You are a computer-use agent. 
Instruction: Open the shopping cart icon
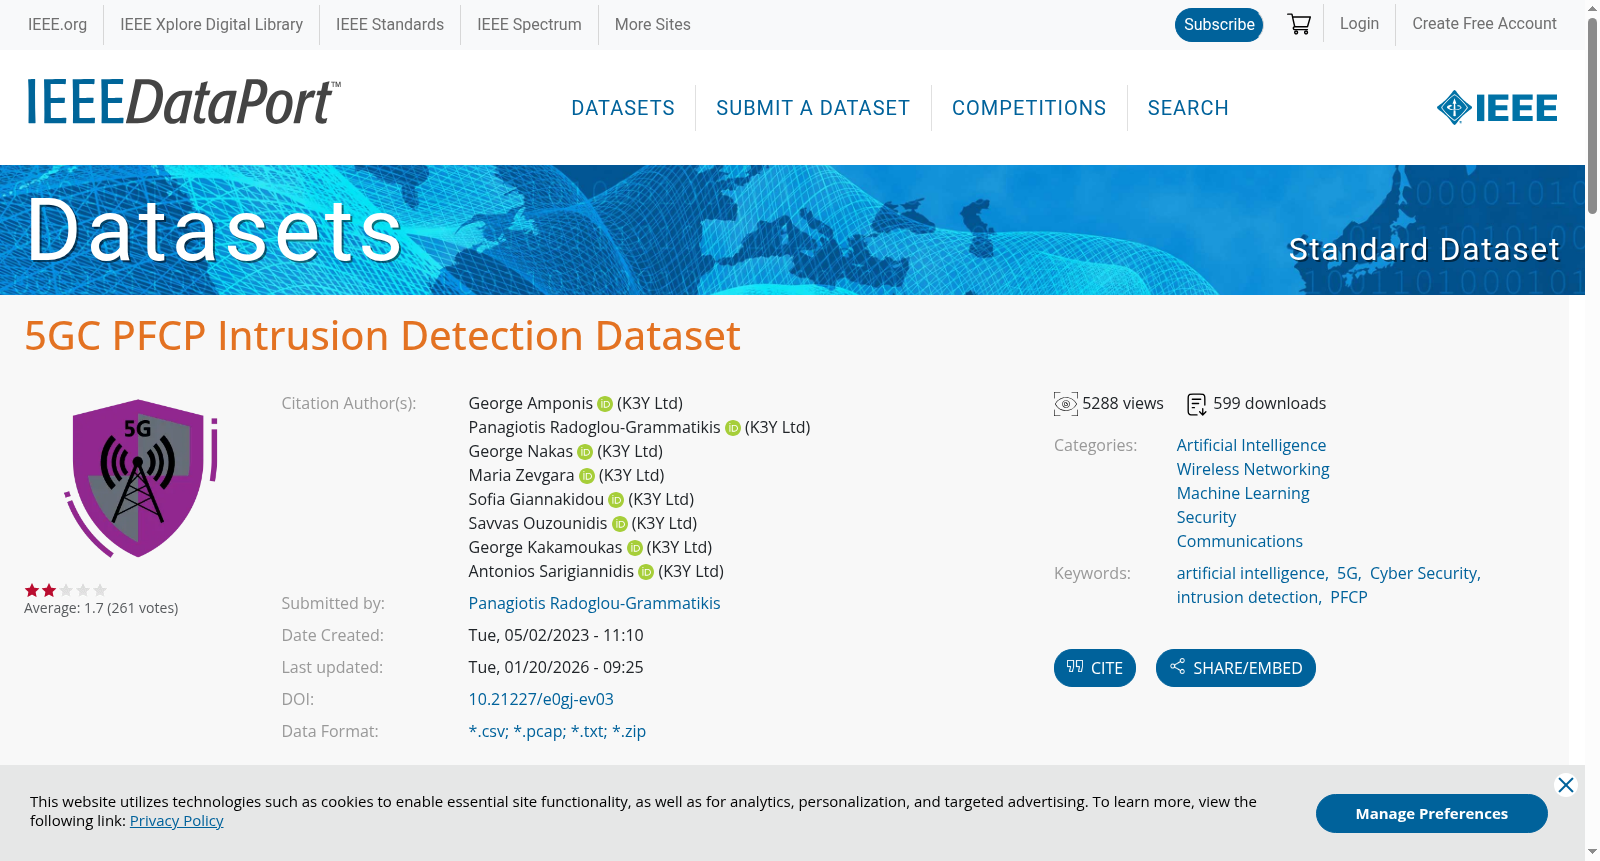(x=1299, y=24)
